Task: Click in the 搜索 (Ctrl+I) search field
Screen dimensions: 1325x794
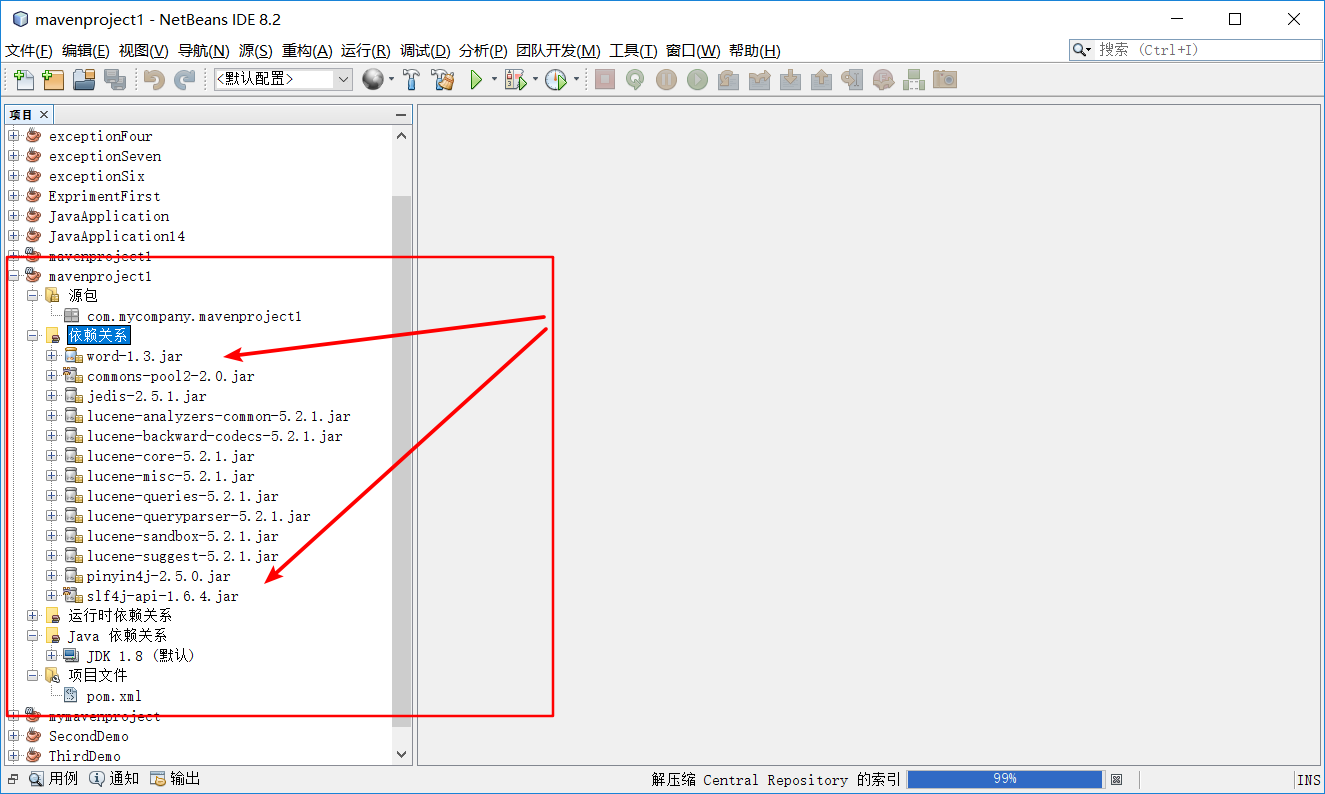Action: coord(1208,49)
